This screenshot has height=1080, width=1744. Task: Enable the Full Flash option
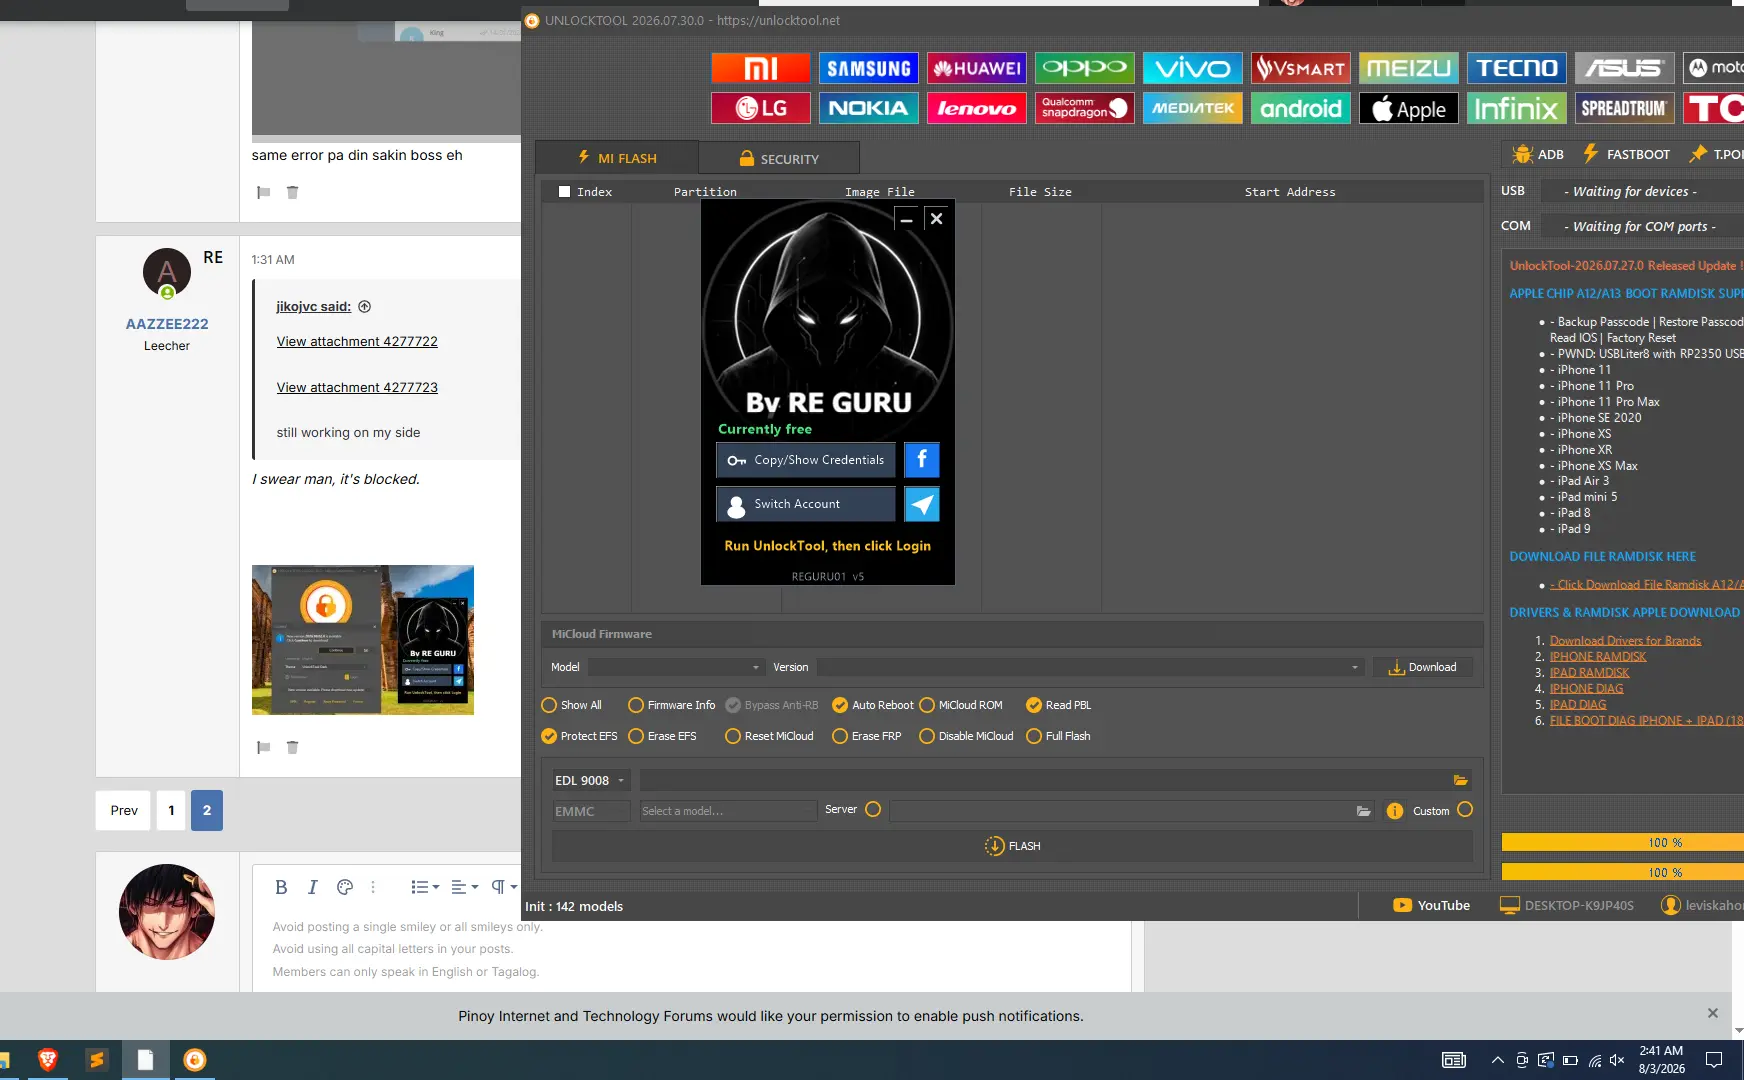click(x=1059, y=736)
